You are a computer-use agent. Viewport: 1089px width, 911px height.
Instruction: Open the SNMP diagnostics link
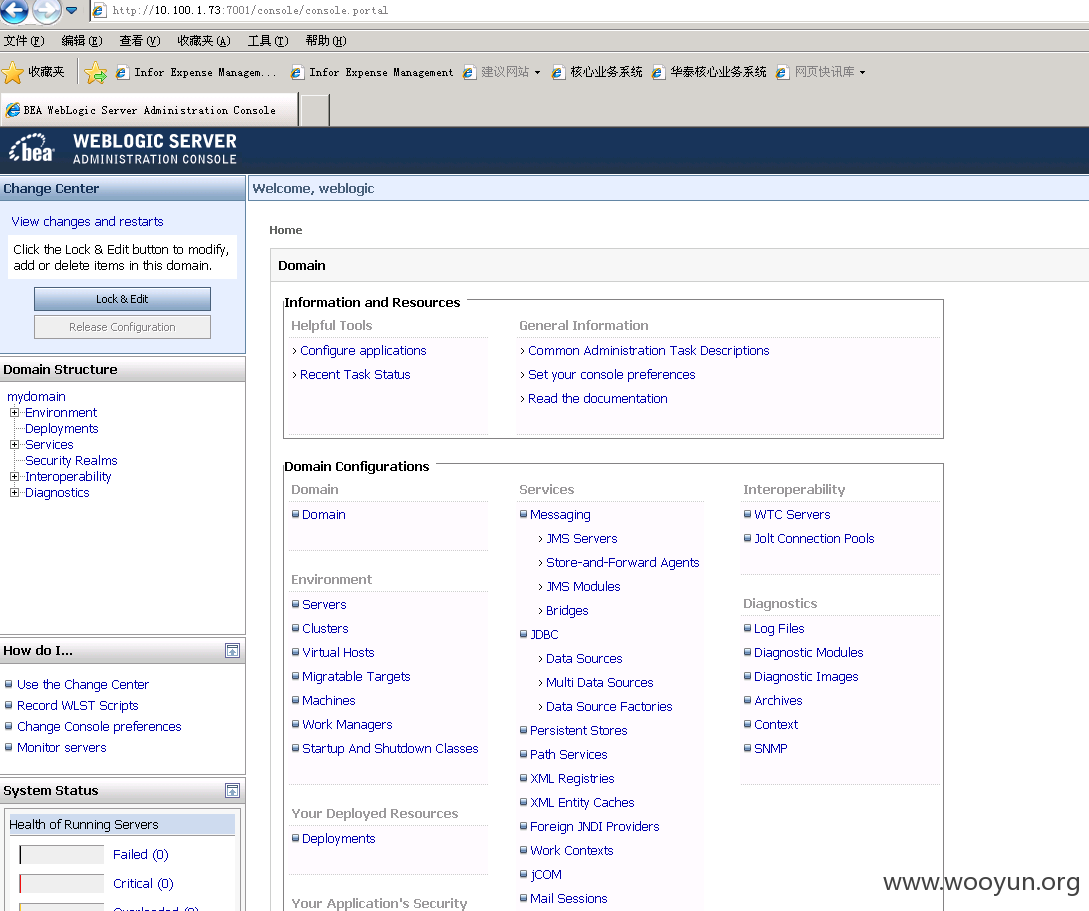pyautogui.click(x=771, y=749)
